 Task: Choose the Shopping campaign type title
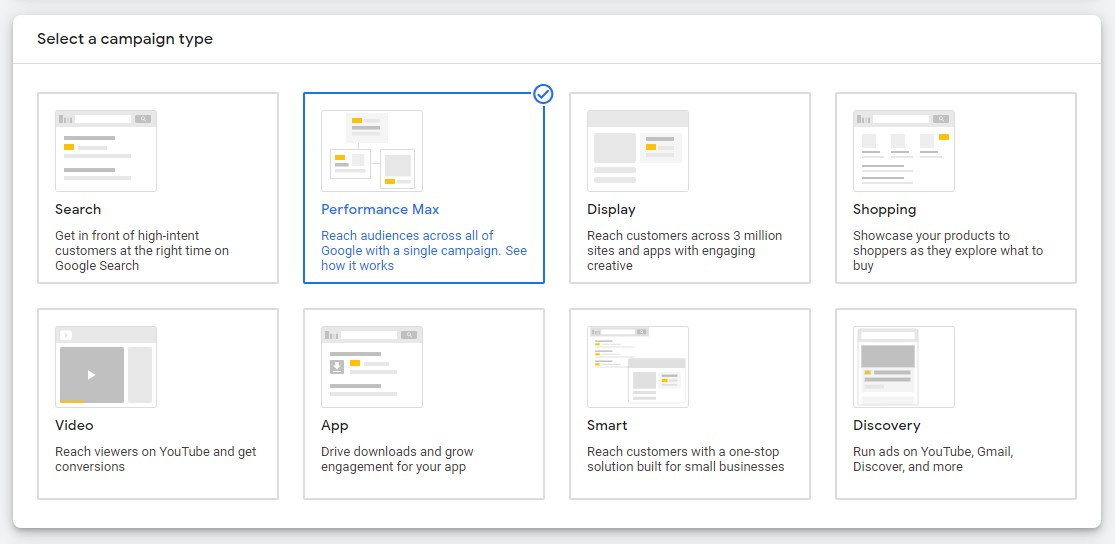click(x=885, y=210)
